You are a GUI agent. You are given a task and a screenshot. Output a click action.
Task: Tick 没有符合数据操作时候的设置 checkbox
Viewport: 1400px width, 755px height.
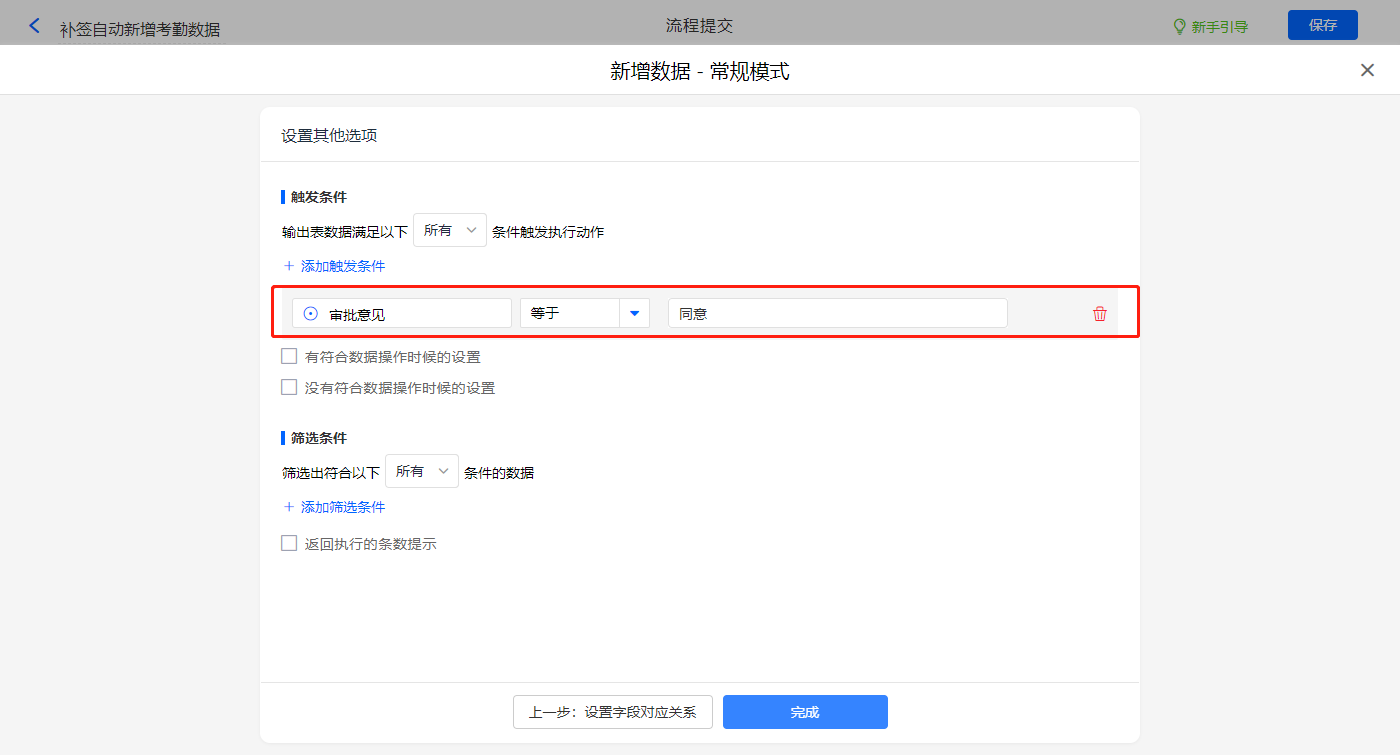click(289, 387)
